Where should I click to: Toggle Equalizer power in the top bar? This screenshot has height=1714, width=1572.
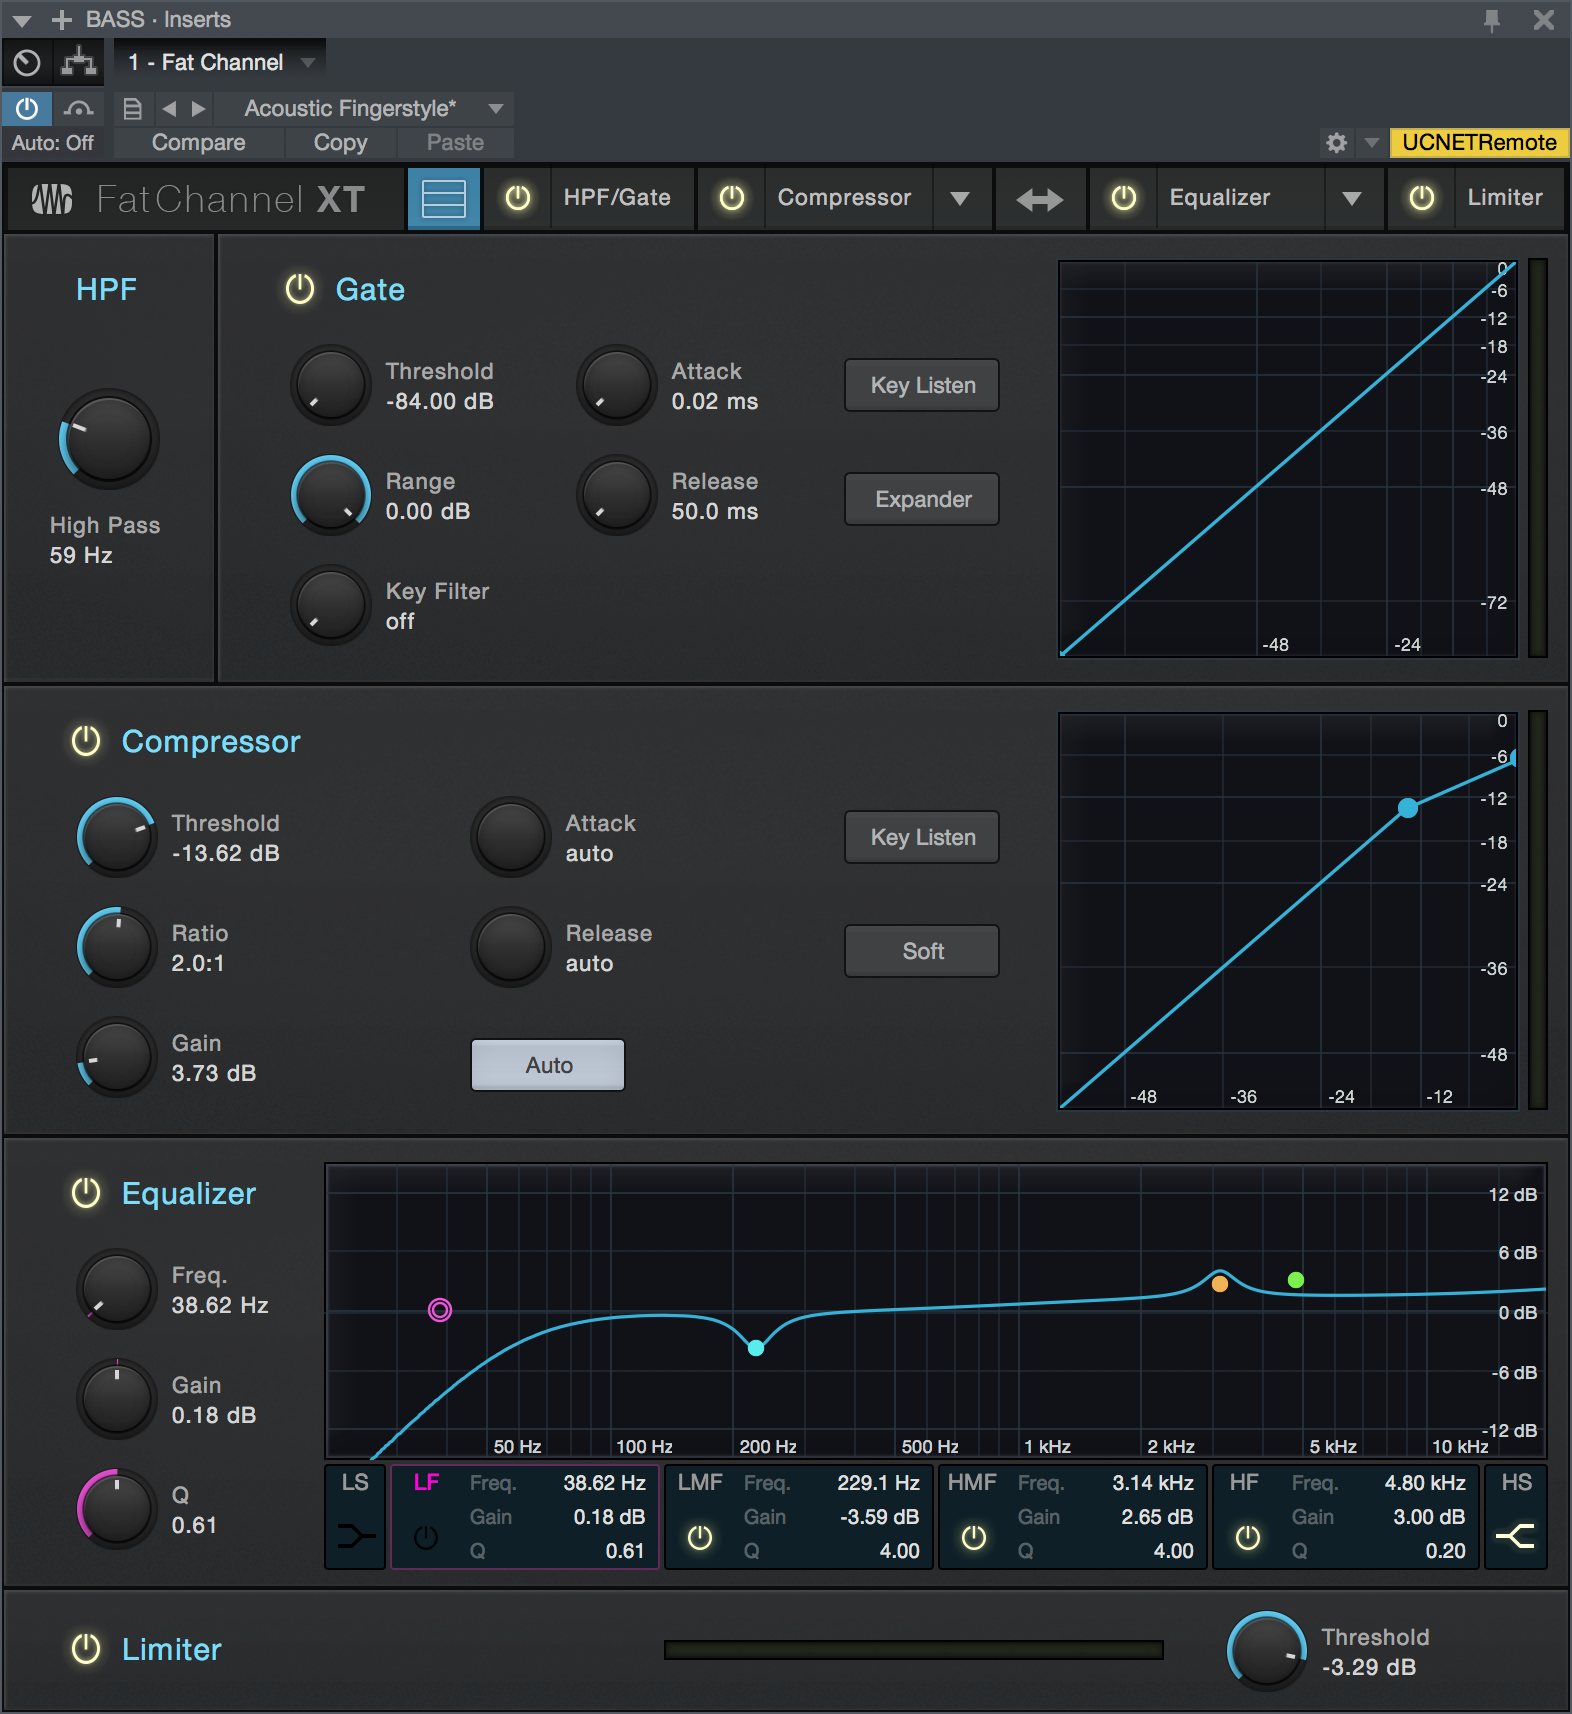pos(1124,198)
